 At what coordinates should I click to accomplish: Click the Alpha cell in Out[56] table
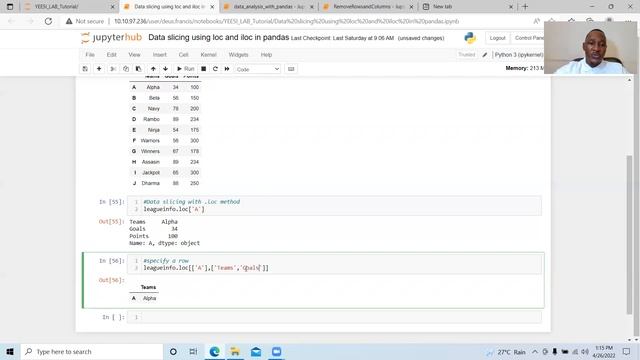click(x=149, y=298)
